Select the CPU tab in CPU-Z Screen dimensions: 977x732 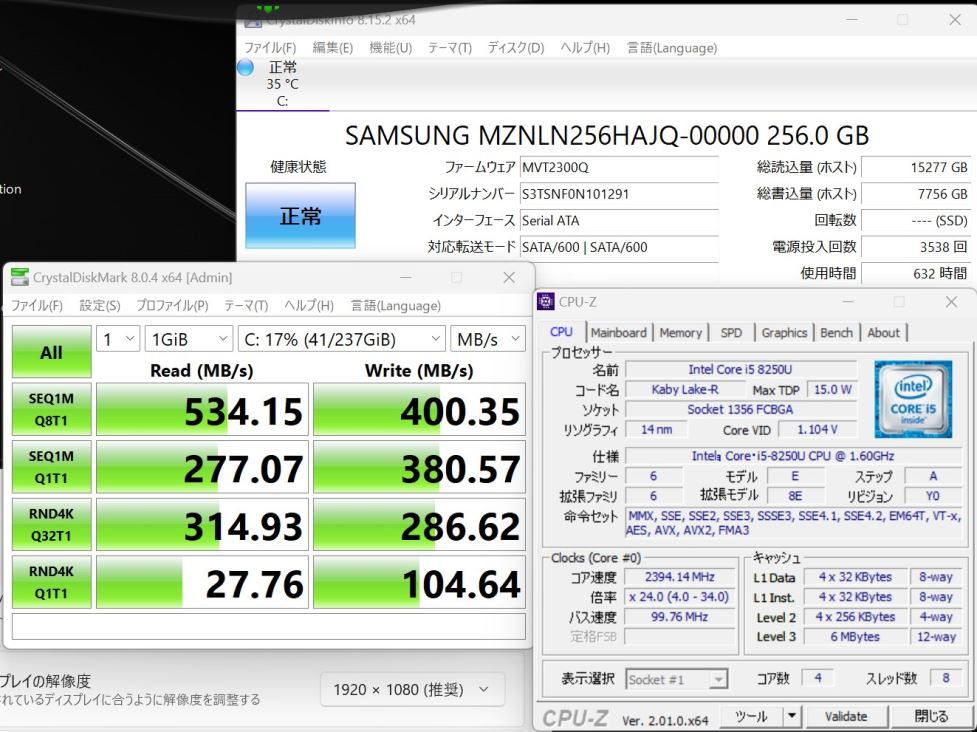[x=561, y=331]
